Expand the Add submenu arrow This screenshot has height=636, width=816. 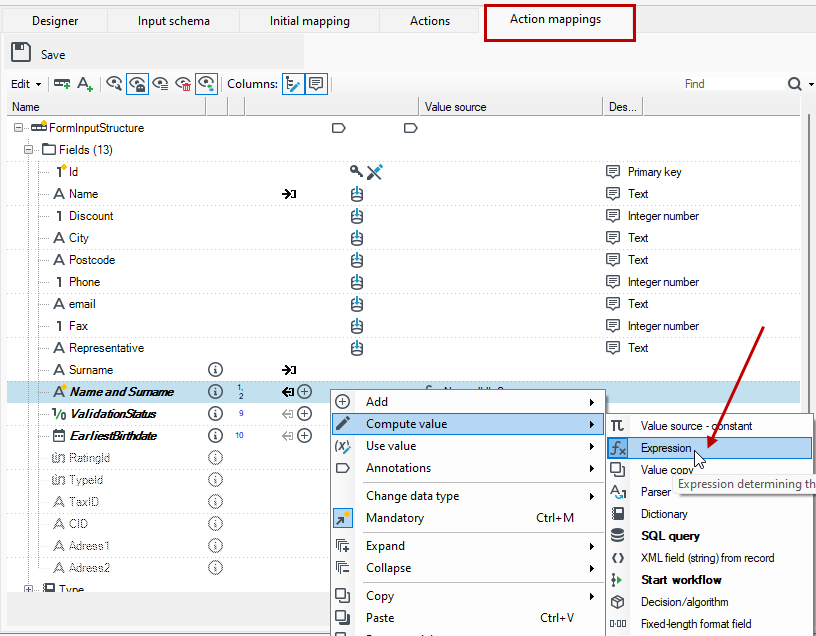tap(592, 402)
